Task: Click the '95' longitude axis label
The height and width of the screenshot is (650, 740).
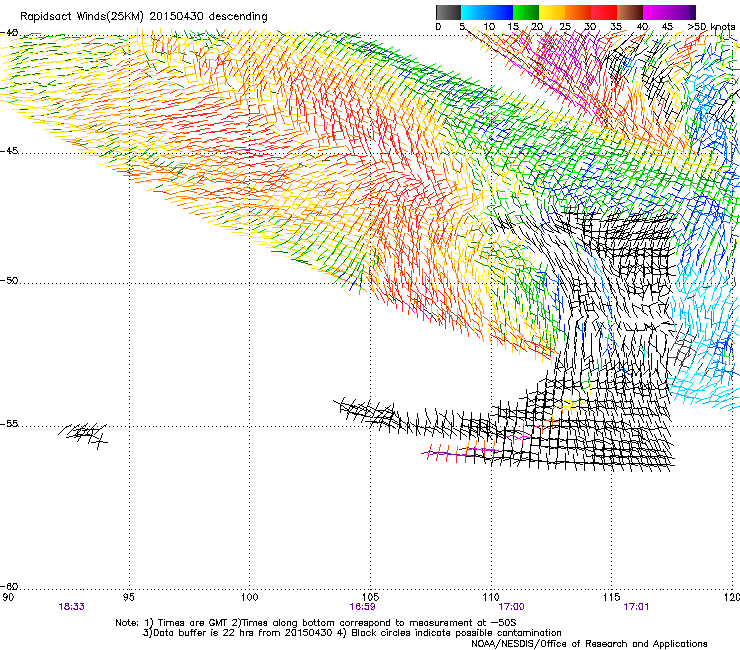Action: click(x=128, y=598)
